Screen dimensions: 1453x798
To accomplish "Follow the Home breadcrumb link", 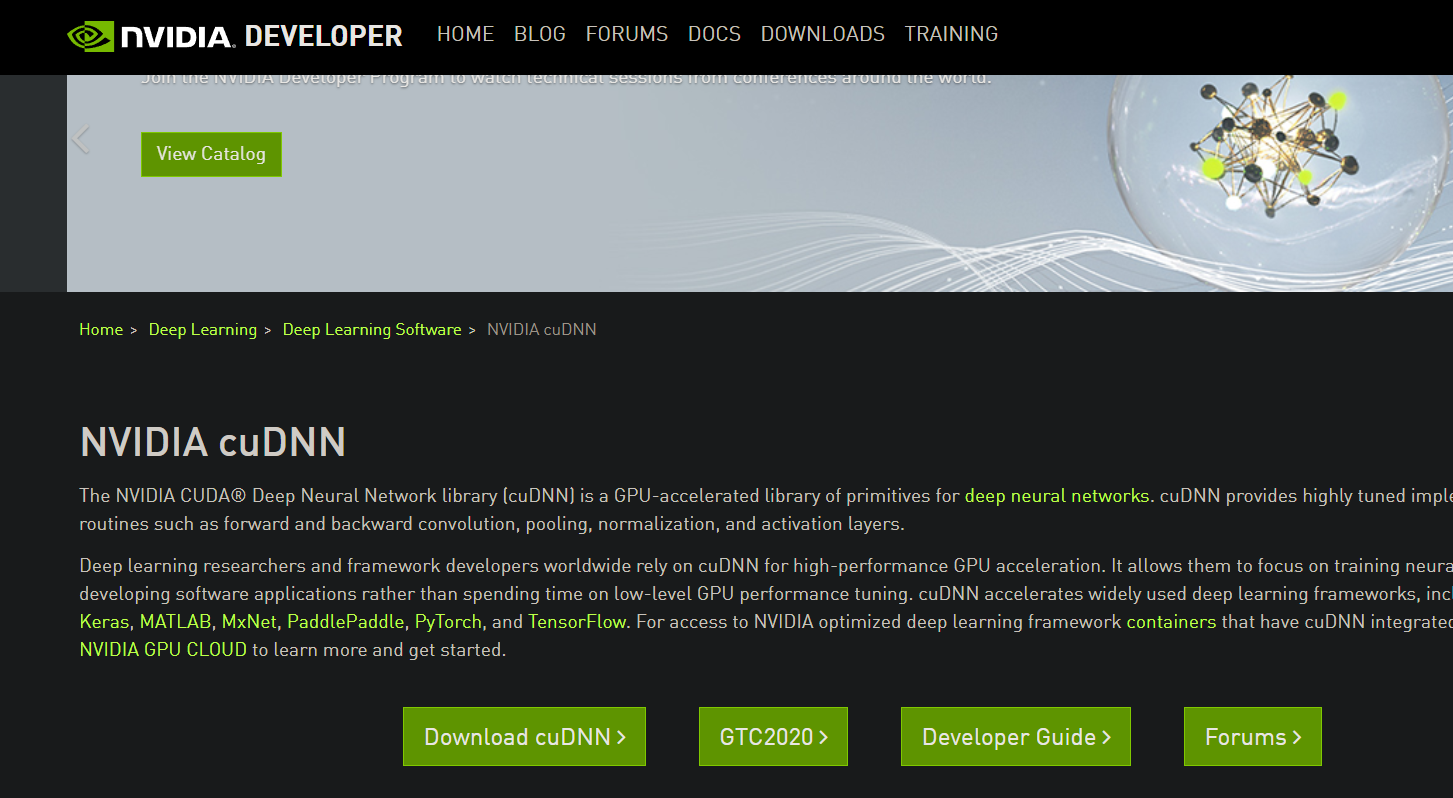I will [x=101, y=330].
